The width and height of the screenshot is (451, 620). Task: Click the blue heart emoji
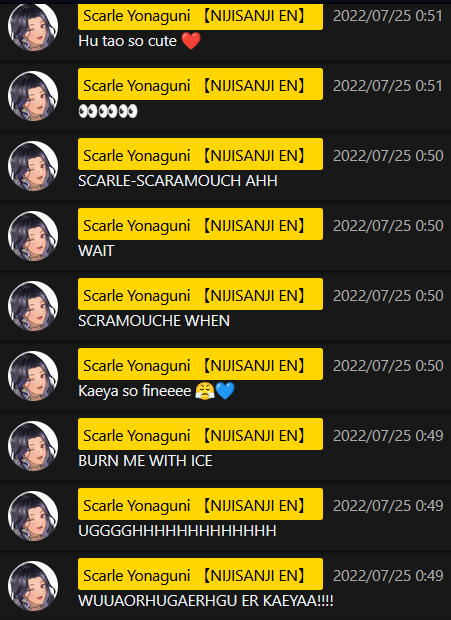coord(226,391)
